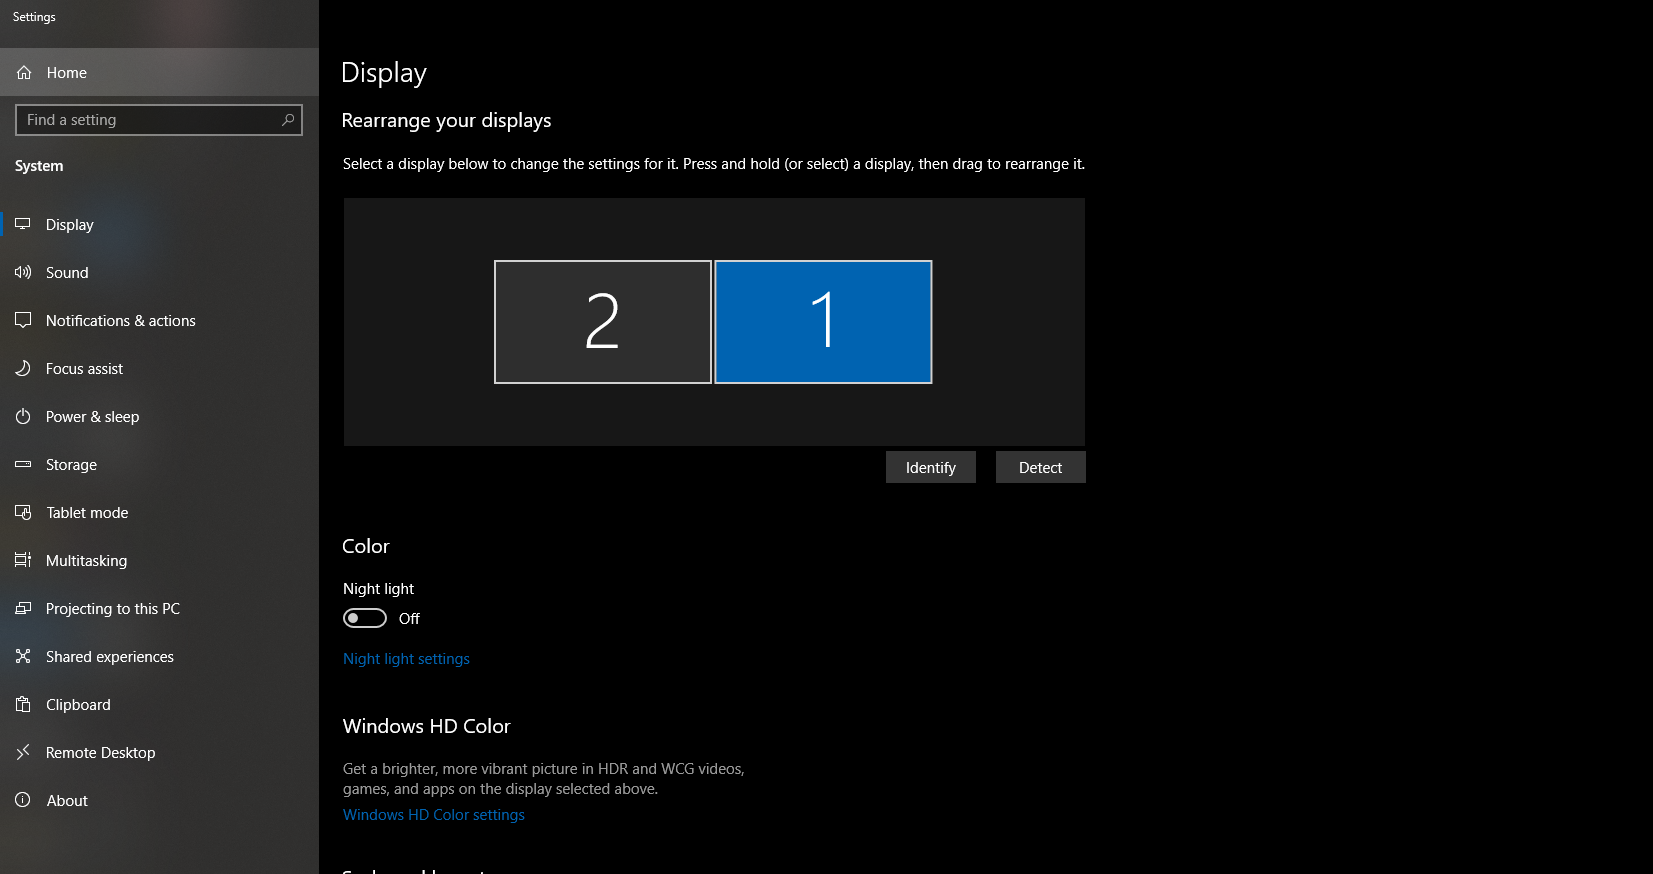Select Display in the sidebar
The height and width of the screenshot is (874, 1653).
(159, 225)
